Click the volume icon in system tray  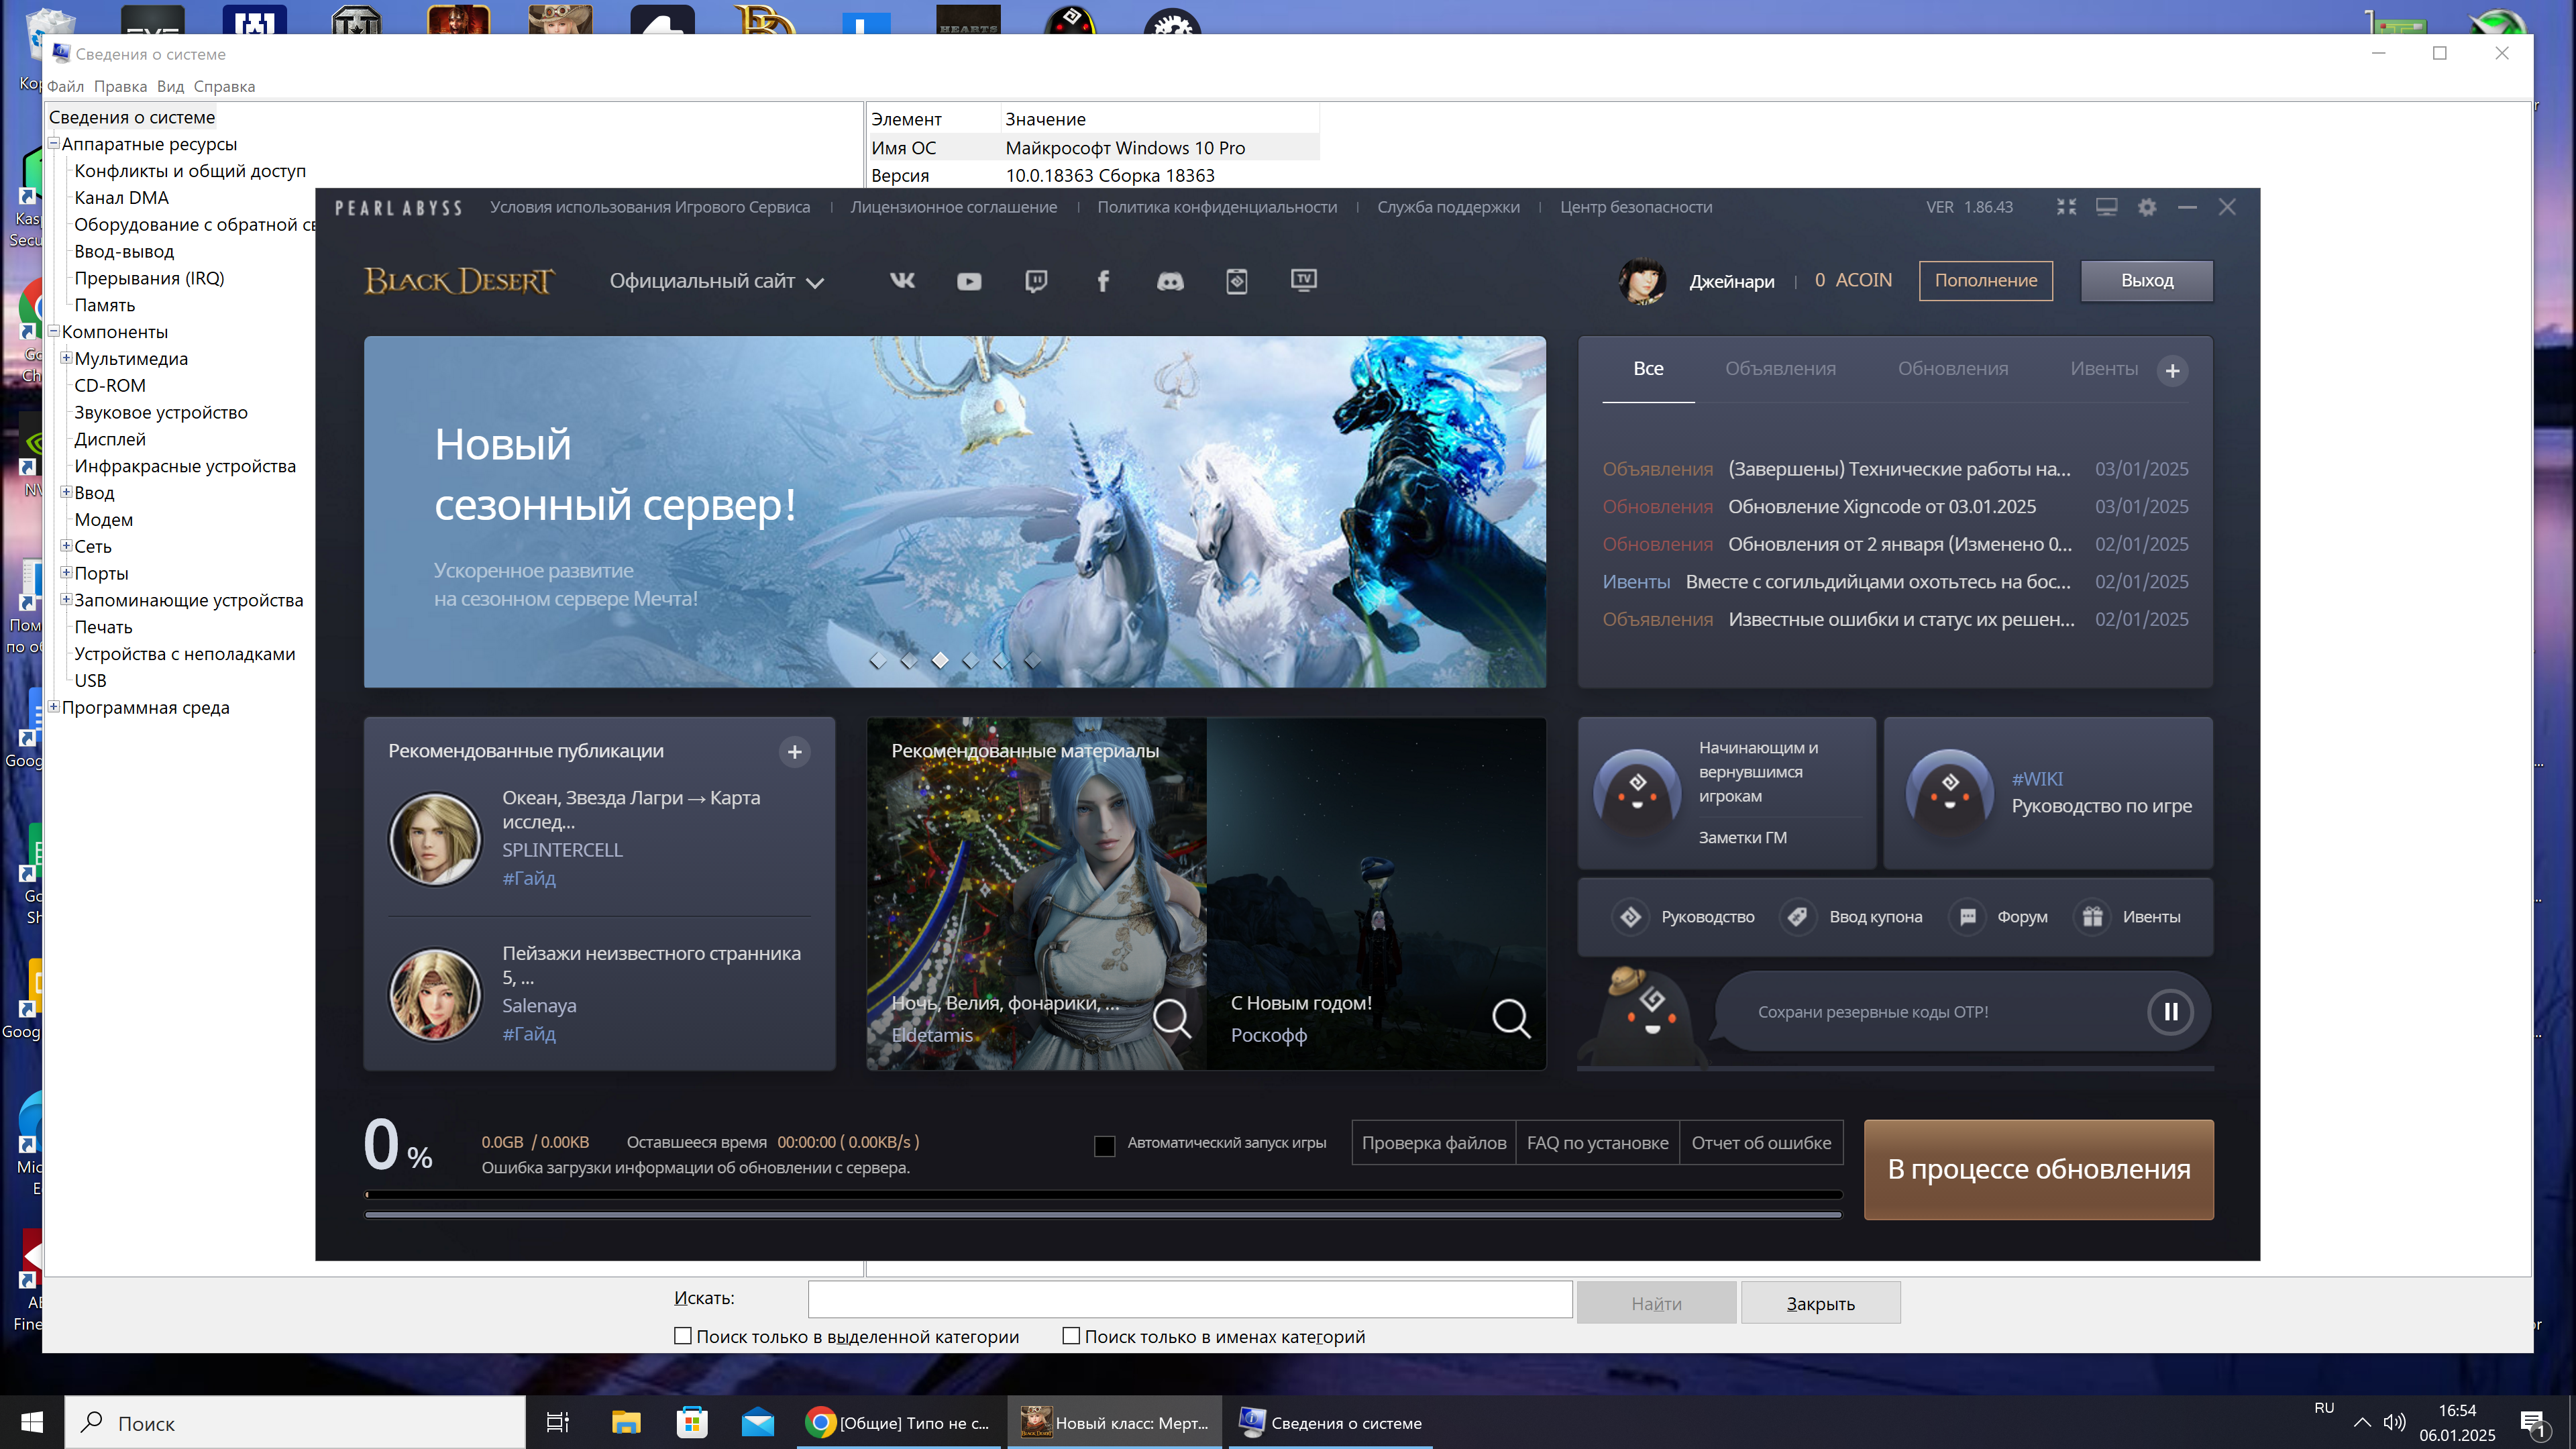(x=2394, y=1423)
